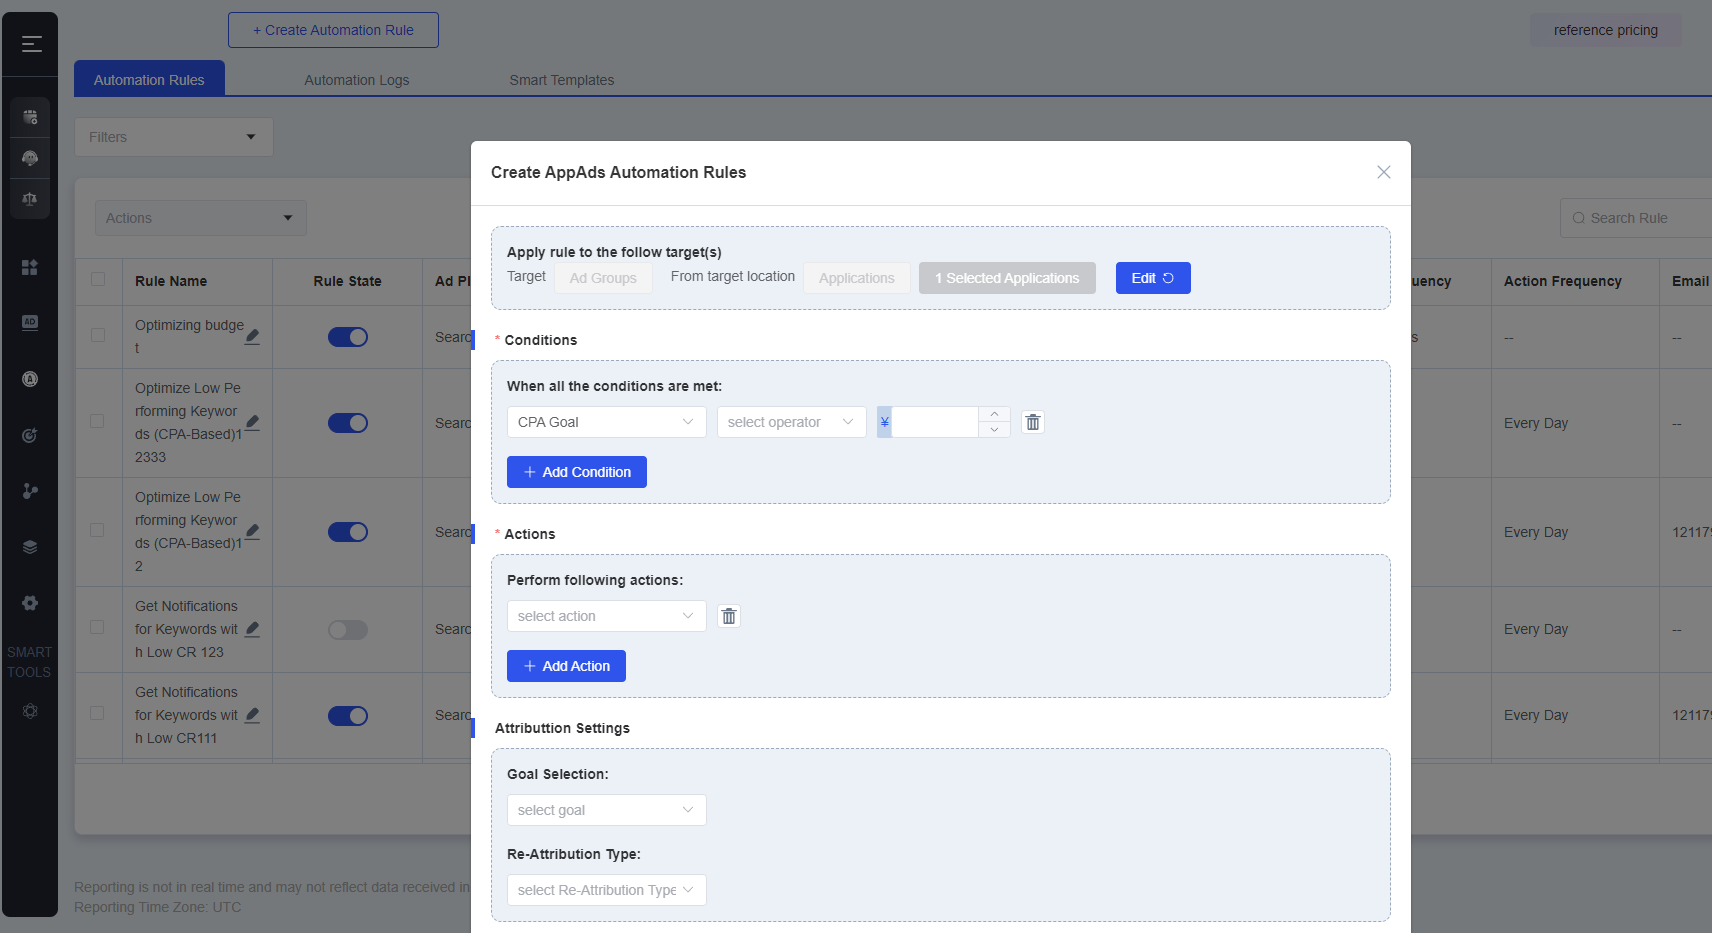This screenshot has width=1712, height=933.
Task: Toggle state of Optimize Low Performing Keywords 12
Action: tap(348, 532)
